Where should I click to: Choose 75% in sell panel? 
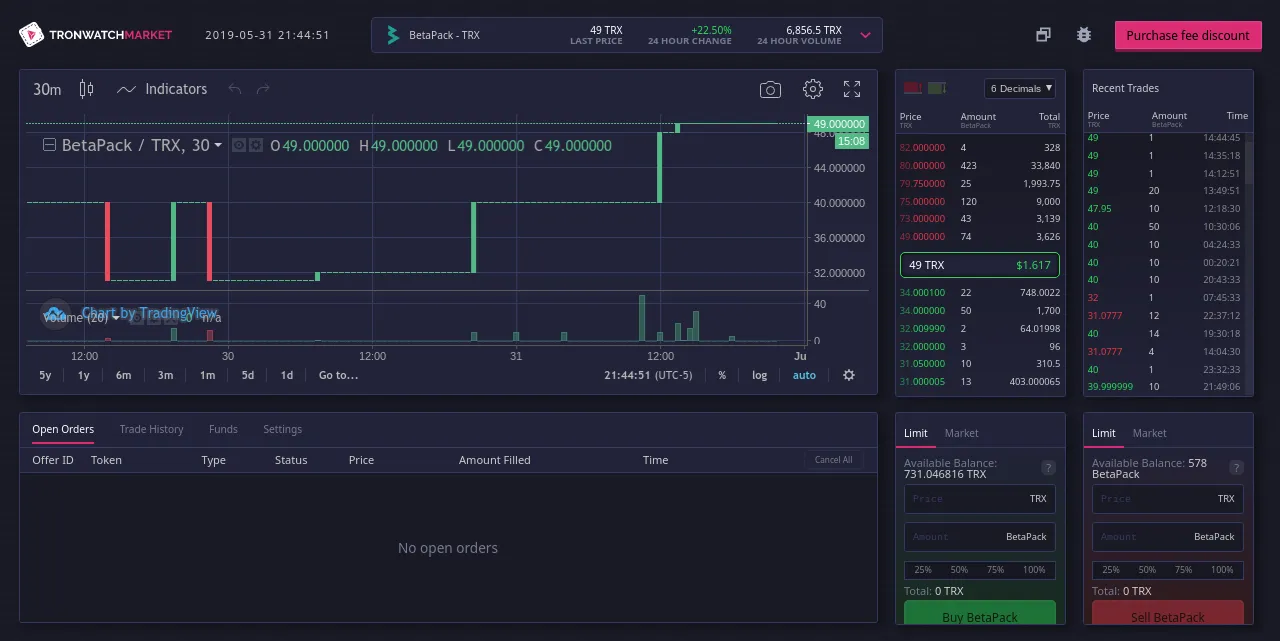[x=1183, y=570]
